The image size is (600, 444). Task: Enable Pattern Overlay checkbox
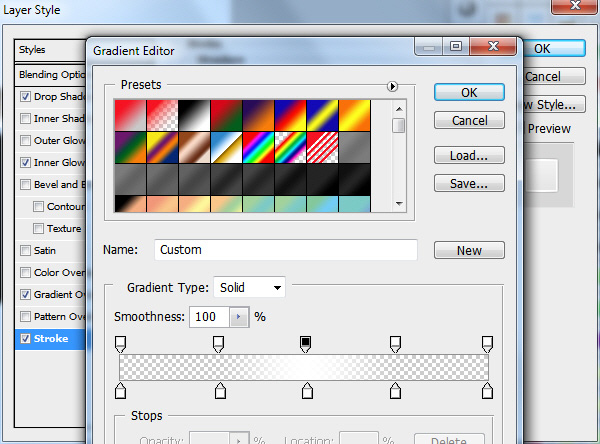[x=25, y=317]
